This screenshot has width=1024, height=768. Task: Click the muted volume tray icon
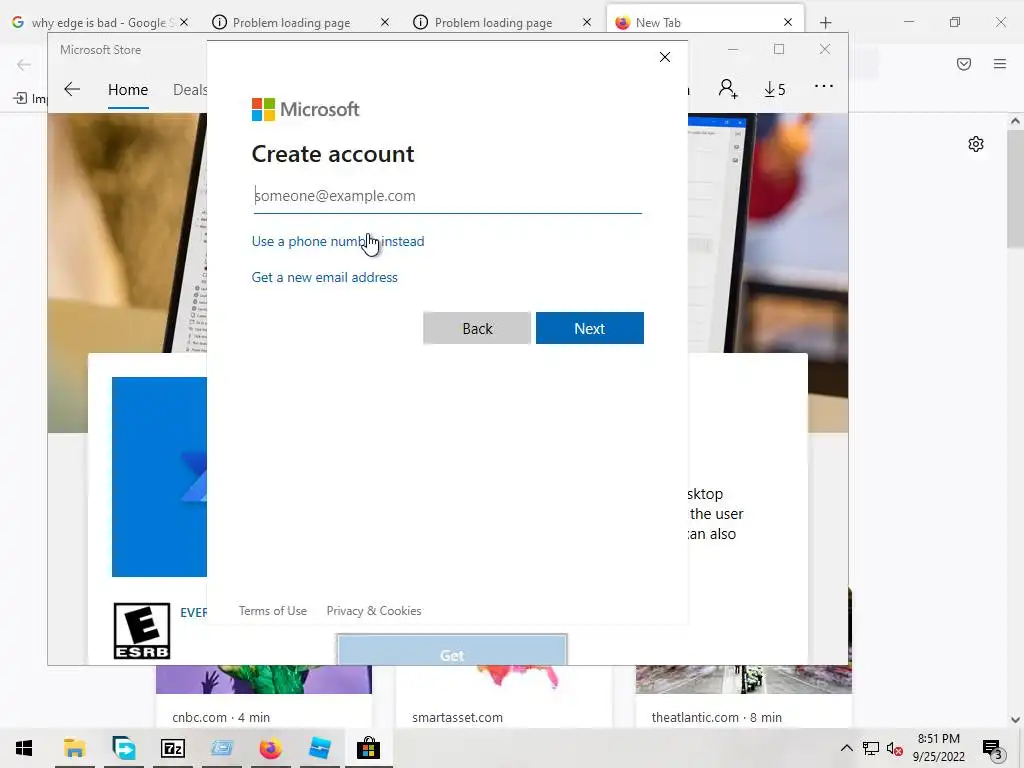pyautogui.click(x=895, y=749)
